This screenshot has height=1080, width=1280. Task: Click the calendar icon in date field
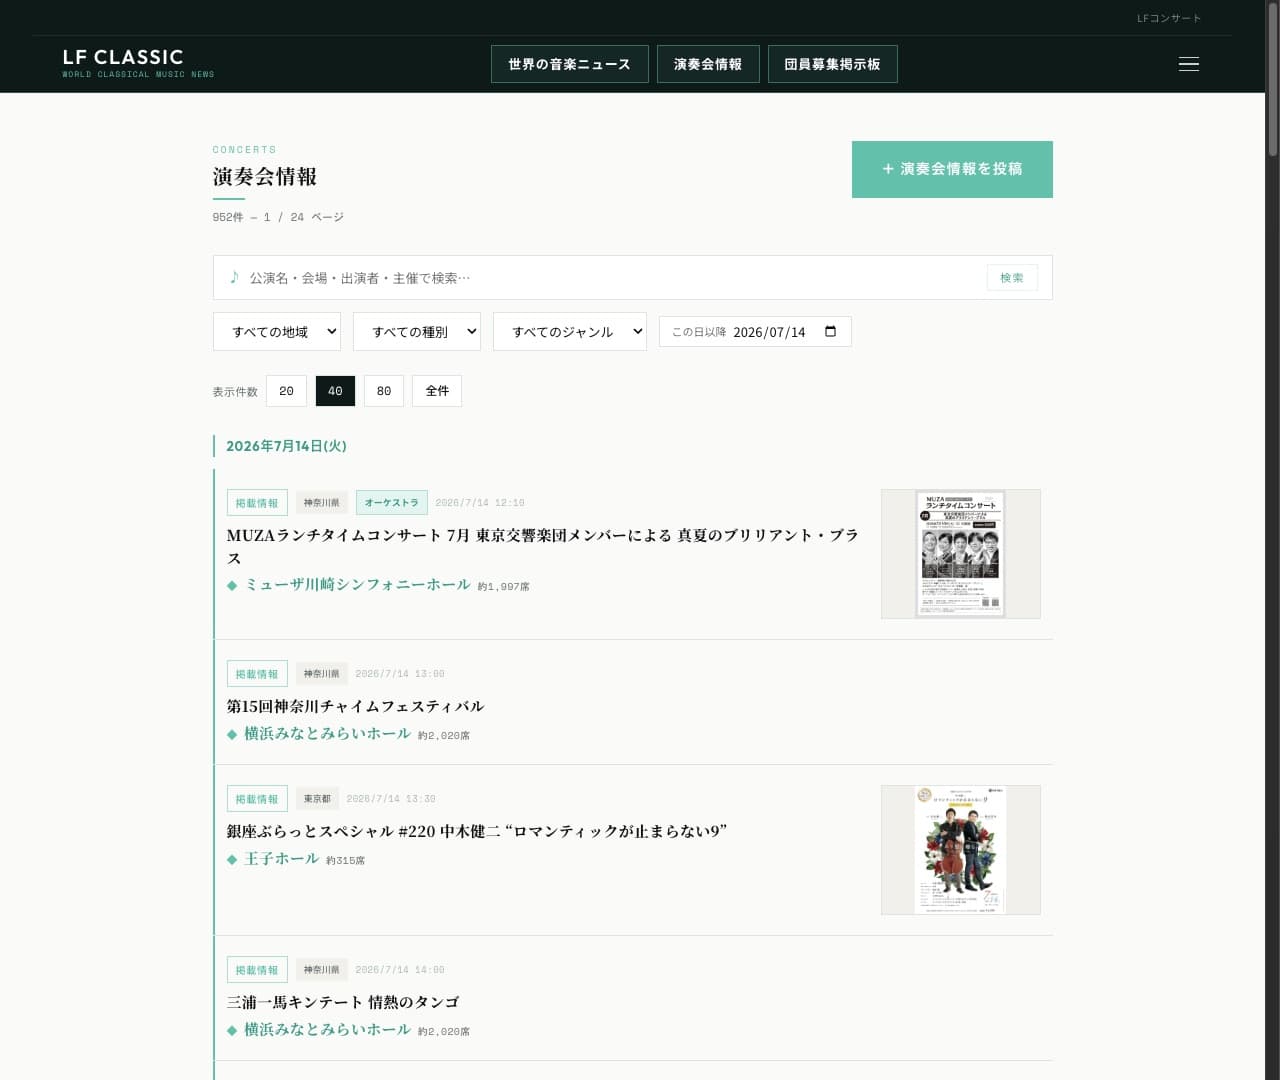coord(830,331)
